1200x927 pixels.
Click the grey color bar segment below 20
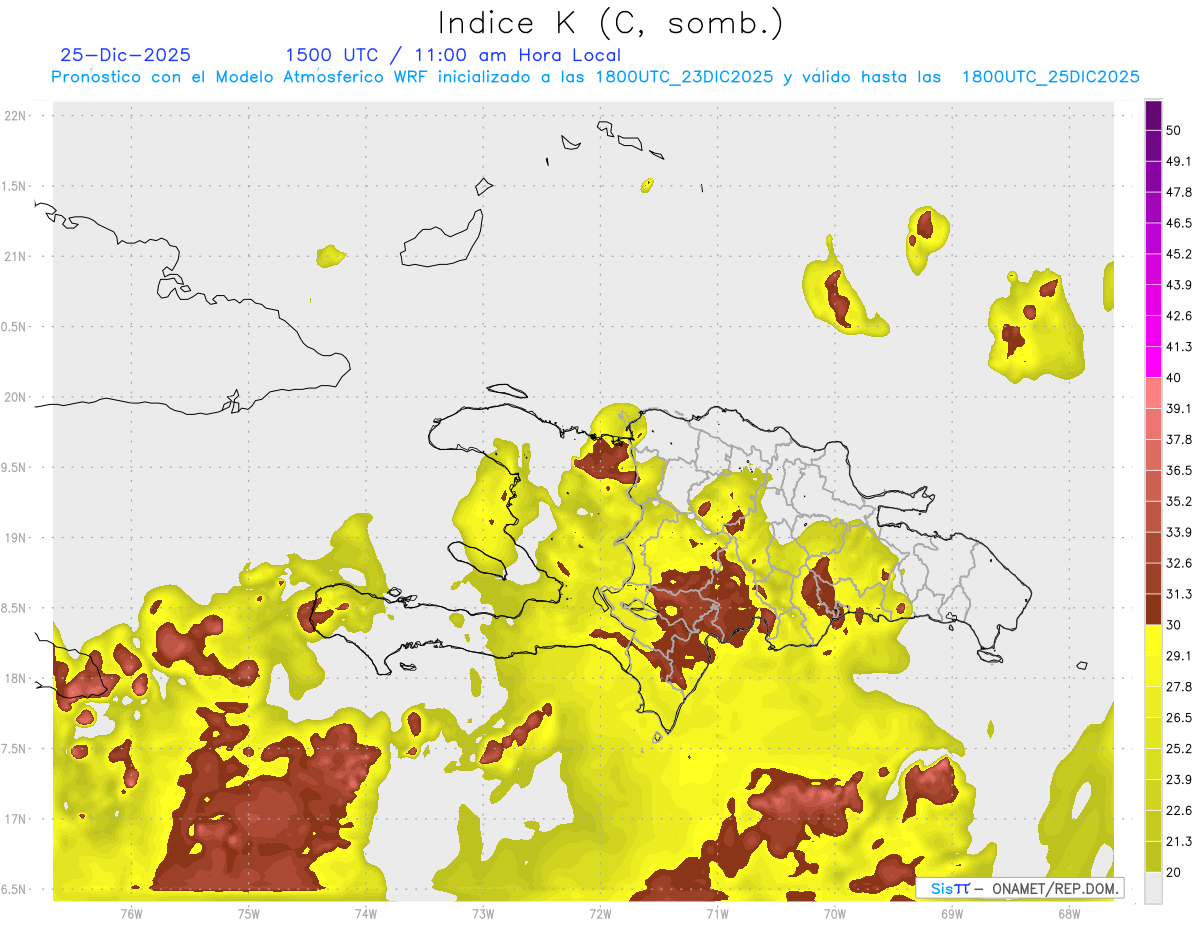point(1154,887)
